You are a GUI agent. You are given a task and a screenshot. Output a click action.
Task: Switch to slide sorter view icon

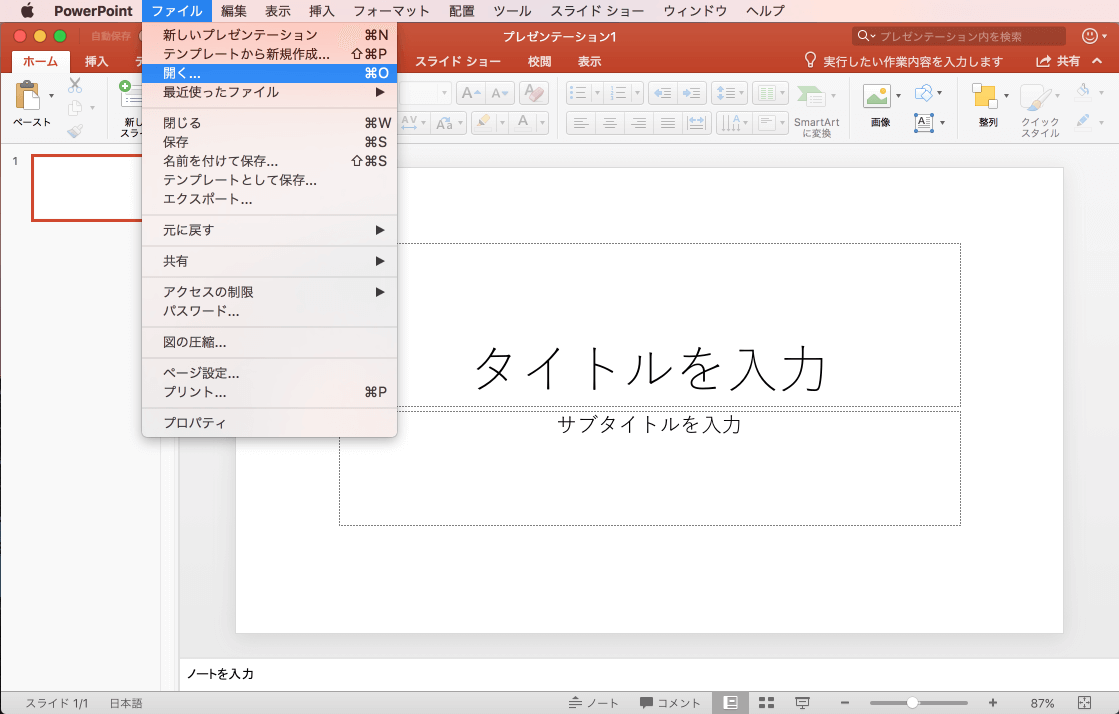[767, 703]
